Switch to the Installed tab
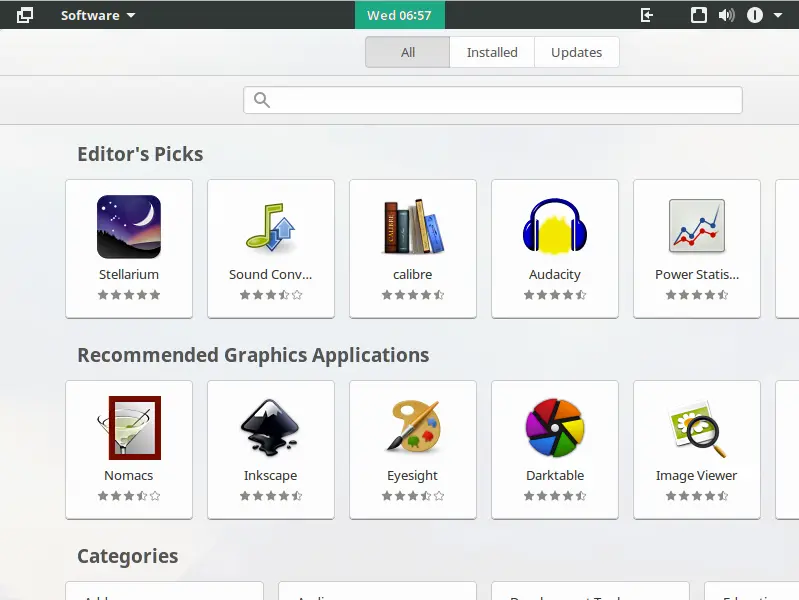799x600 pixels. pos(492,53)
